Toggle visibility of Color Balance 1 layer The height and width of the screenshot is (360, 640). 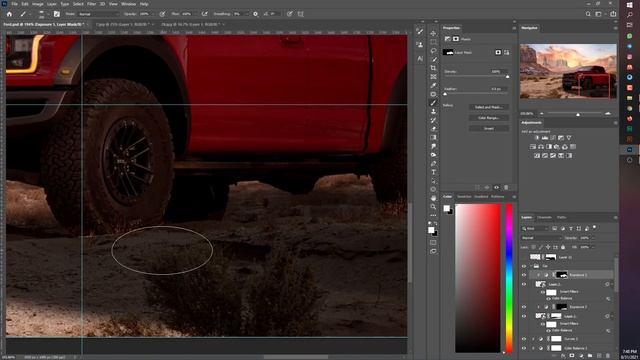[524, 348]
